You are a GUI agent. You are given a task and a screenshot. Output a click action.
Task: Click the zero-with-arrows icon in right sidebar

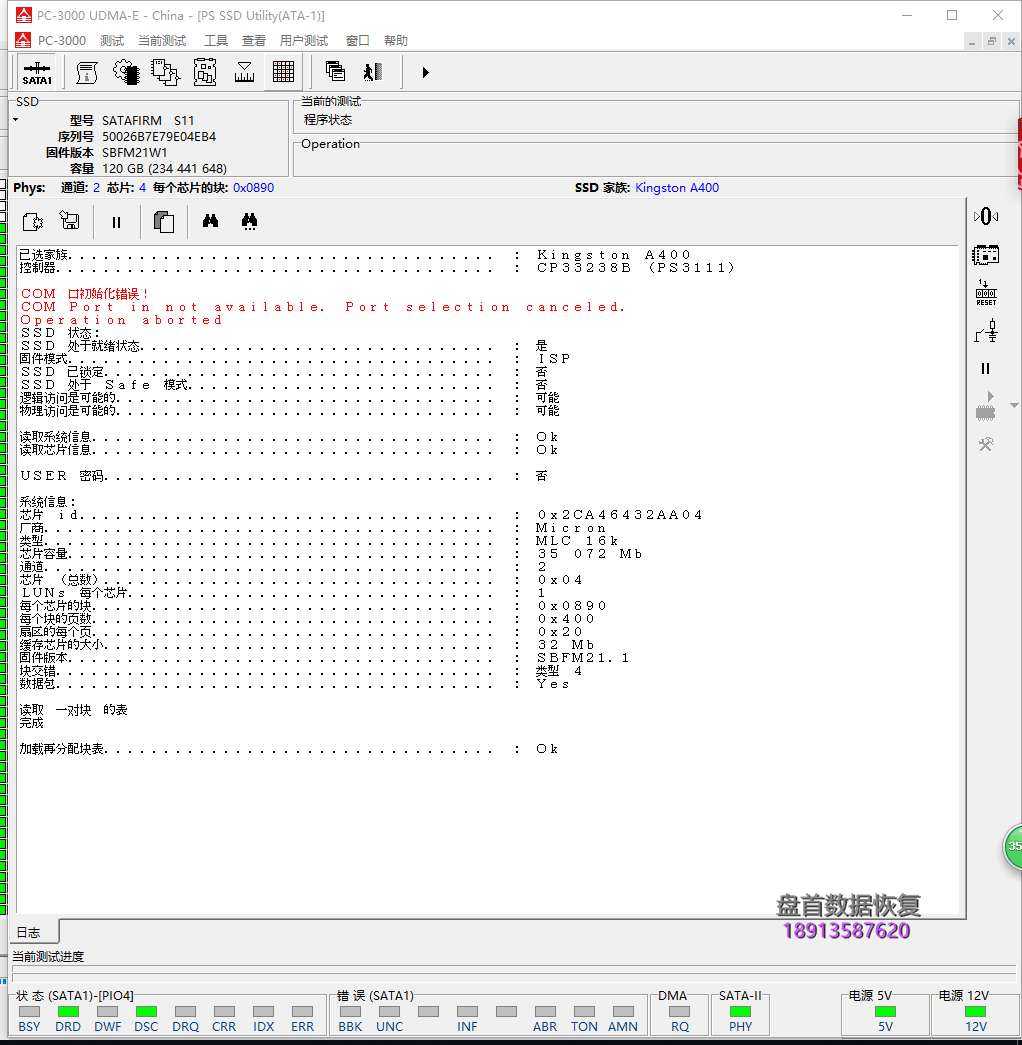pyautogui.click(x=986, y=217)
